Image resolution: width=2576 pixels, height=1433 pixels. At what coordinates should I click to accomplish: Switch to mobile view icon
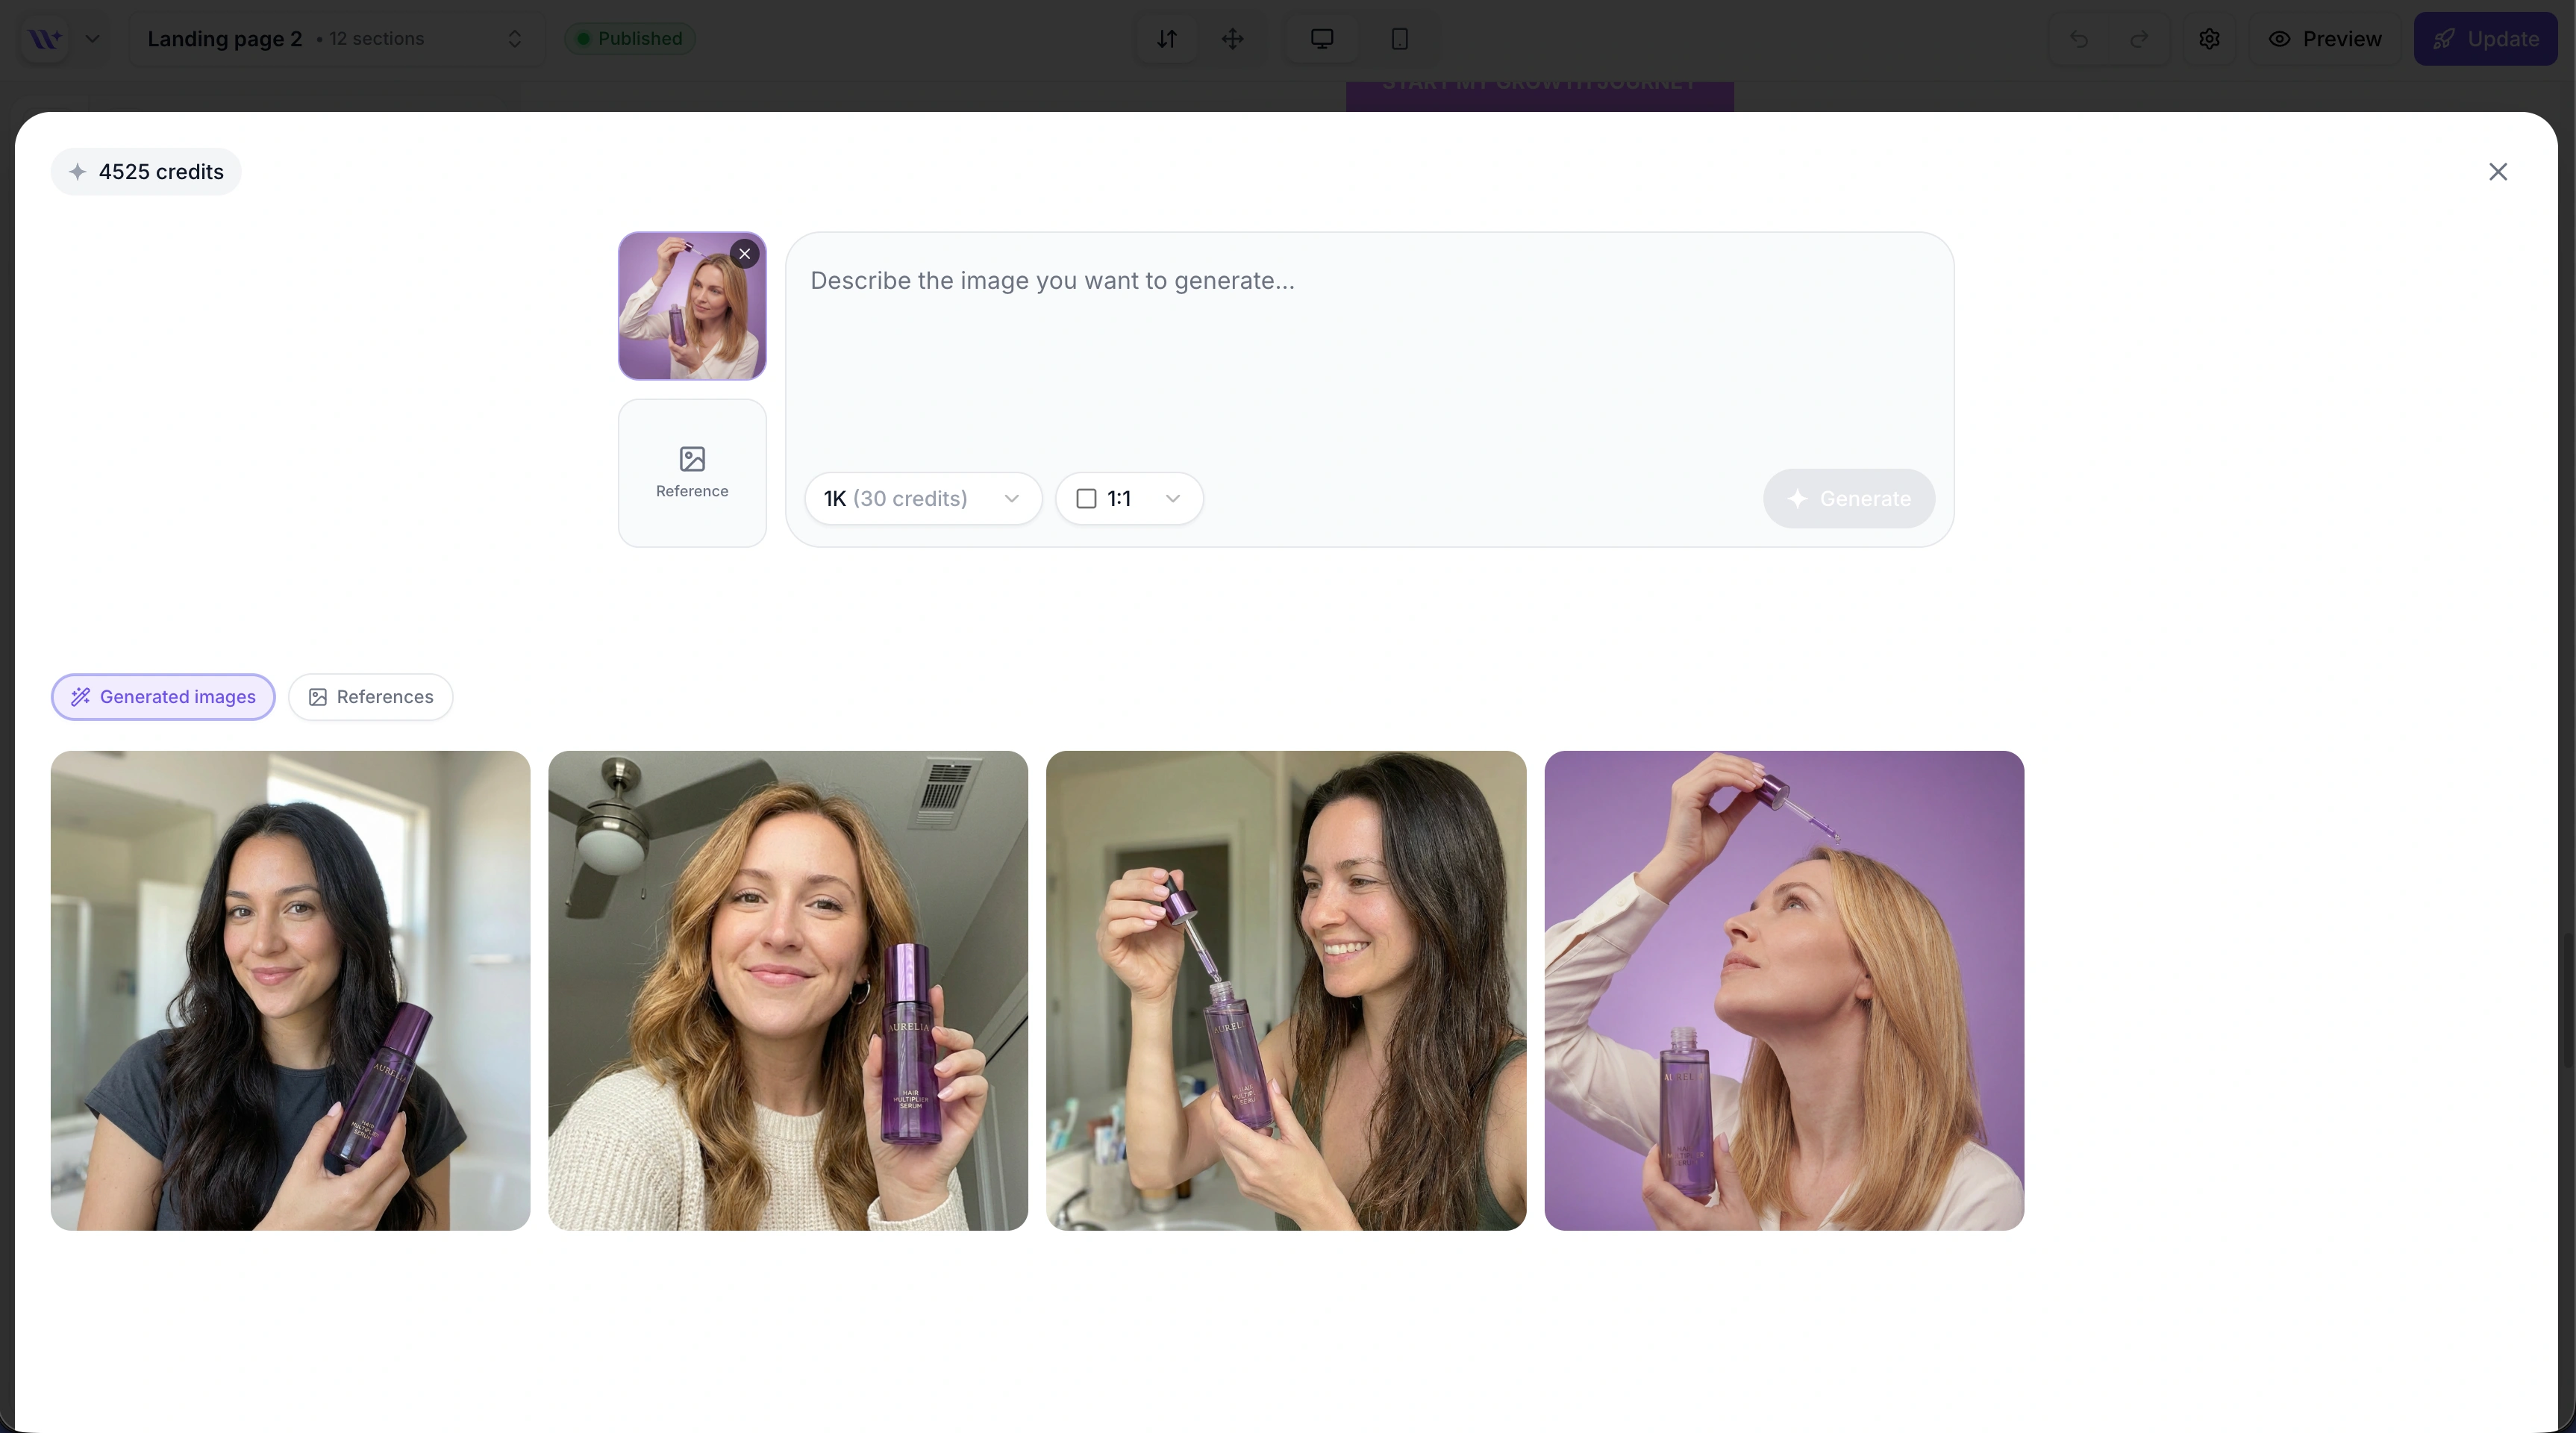tap(1399, 39)
